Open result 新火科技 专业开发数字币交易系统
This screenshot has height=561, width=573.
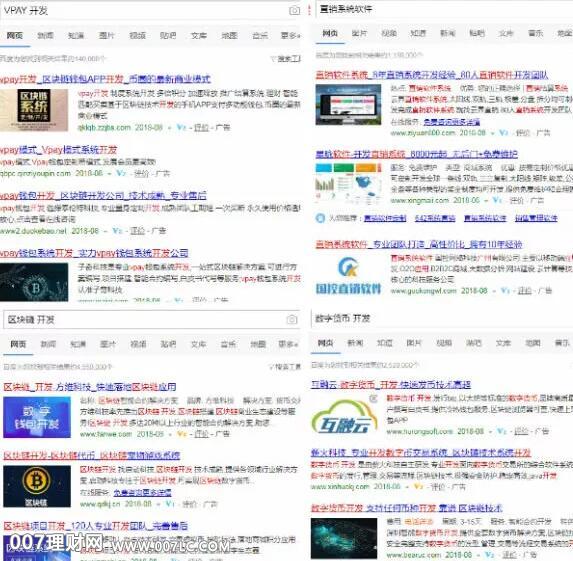coord(421,453)
